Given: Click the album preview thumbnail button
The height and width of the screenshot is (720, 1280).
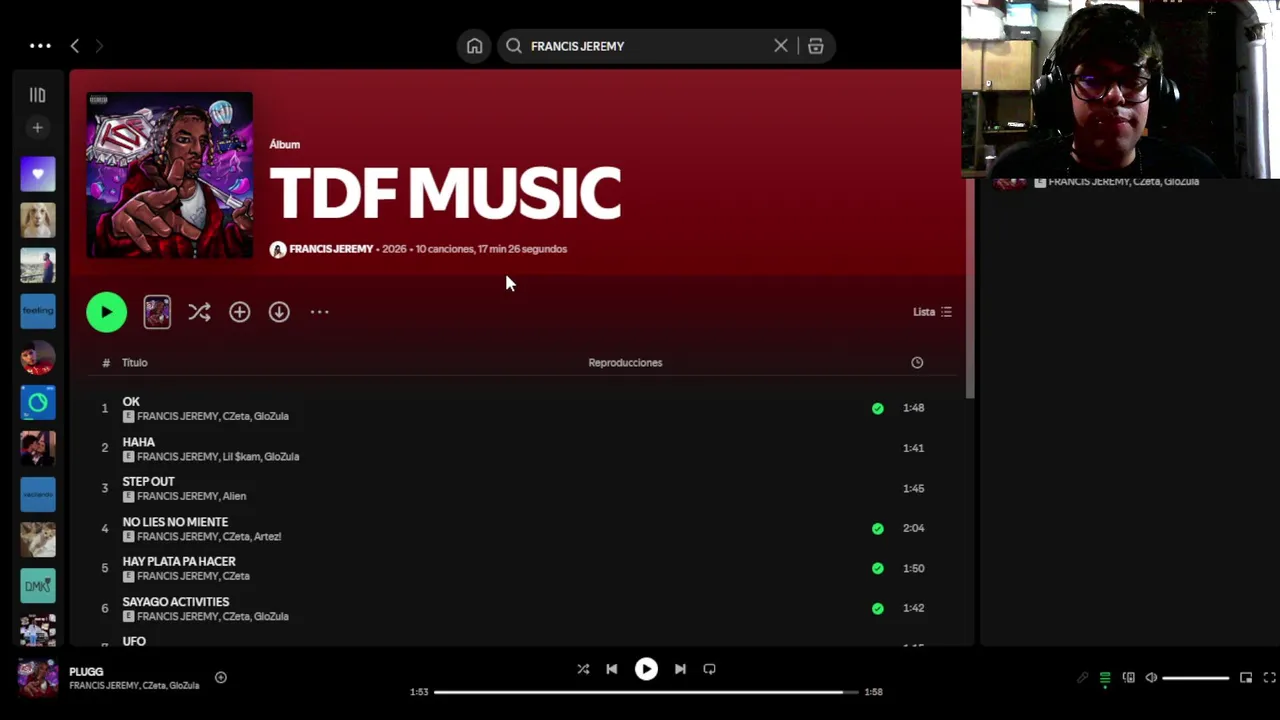Looking at the screenshot, I should coord(157,312).
